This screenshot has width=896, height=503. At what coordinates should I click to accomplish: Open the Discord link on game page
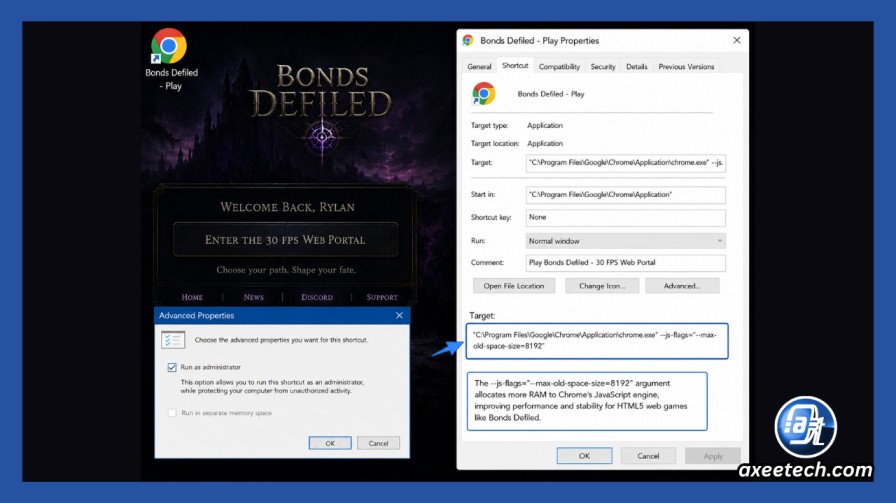click(317, 297)
